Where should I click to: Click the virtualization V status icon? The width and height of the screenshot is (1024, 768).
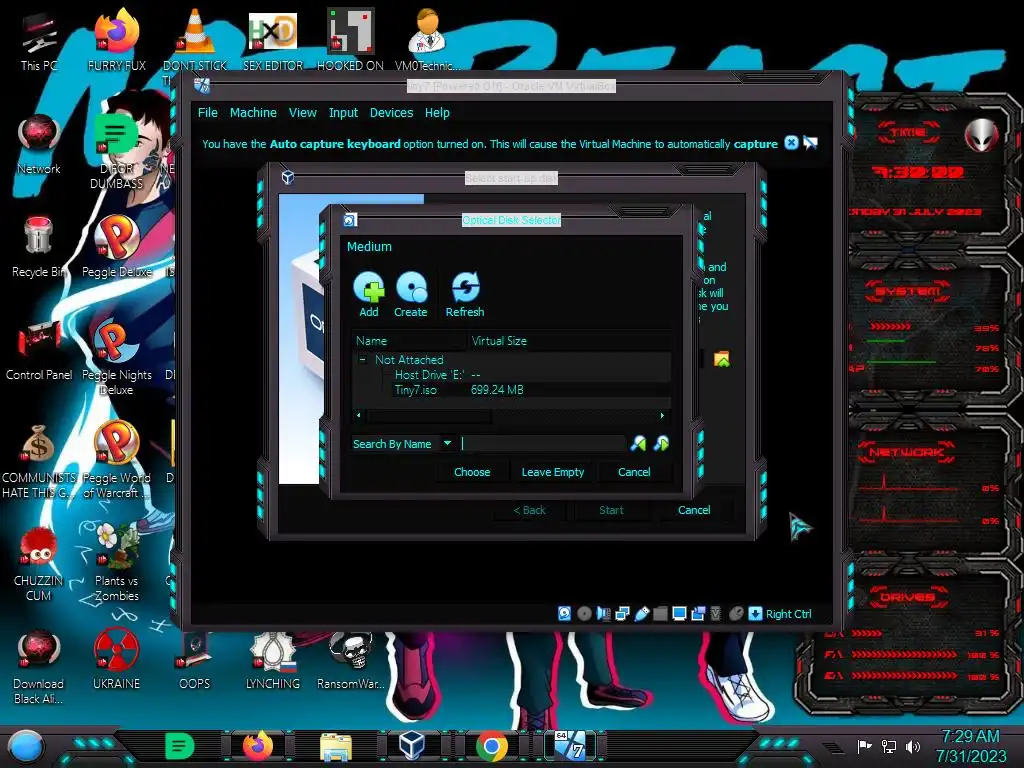pos(716,613)
